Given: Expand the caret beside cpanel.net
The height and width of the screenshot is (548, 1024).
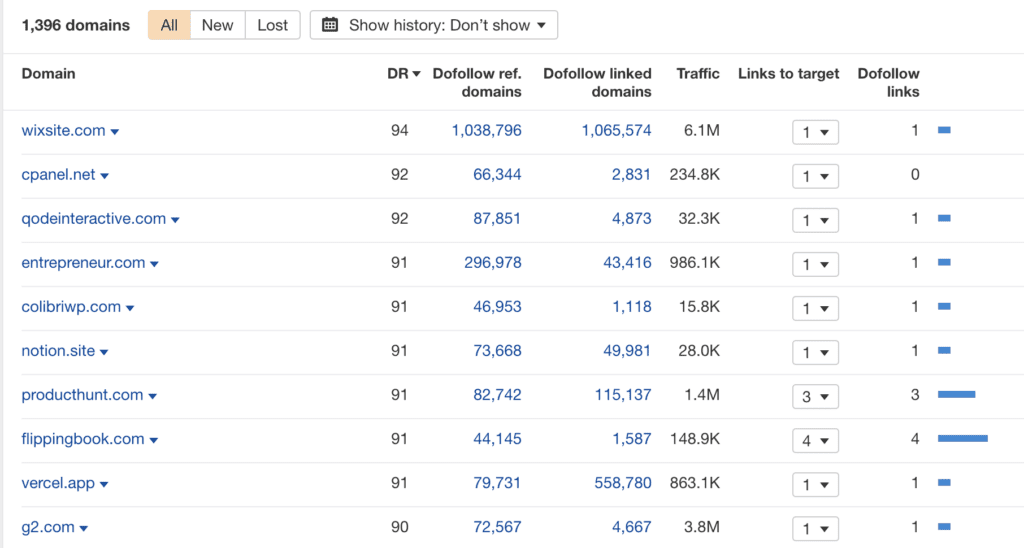Looking at the screenshot, I should coord(104,176).
